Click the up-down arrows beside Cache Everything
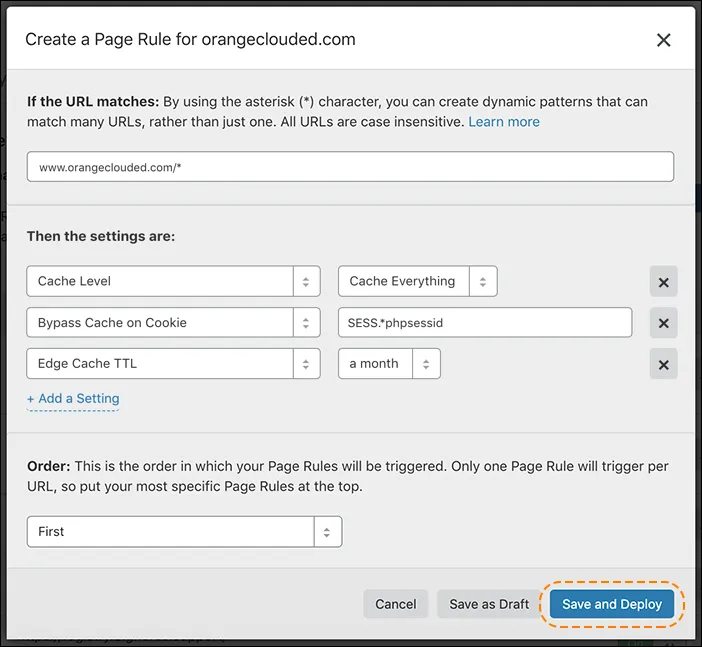The width and height of the screenshot is (702, 647). 482,282
